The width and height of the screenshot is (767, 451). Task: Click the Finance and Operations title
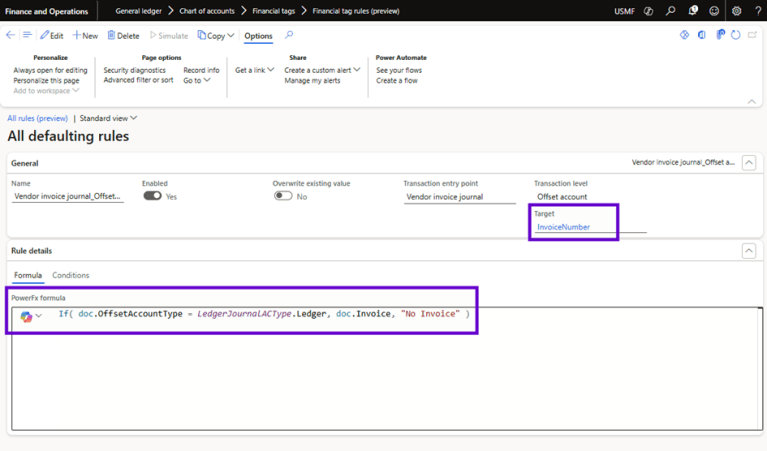[46, 11]
